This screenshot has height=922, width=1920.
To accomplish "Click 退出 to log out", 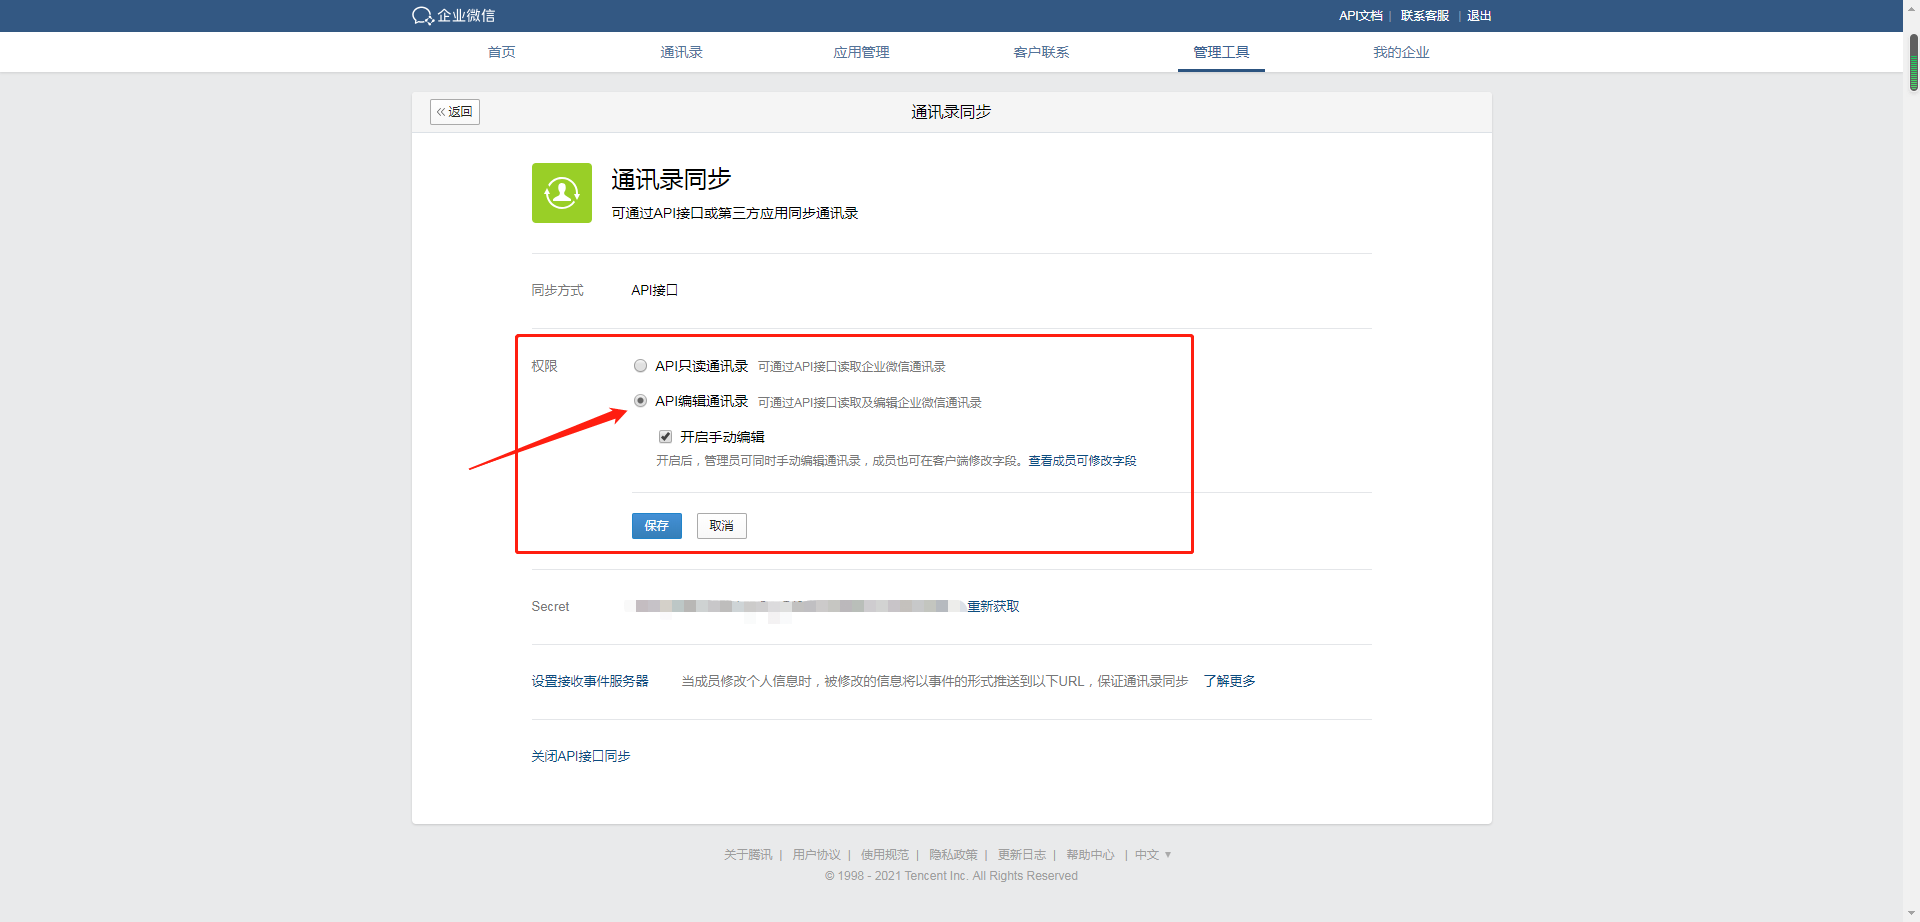I will tap(1478, 15).
